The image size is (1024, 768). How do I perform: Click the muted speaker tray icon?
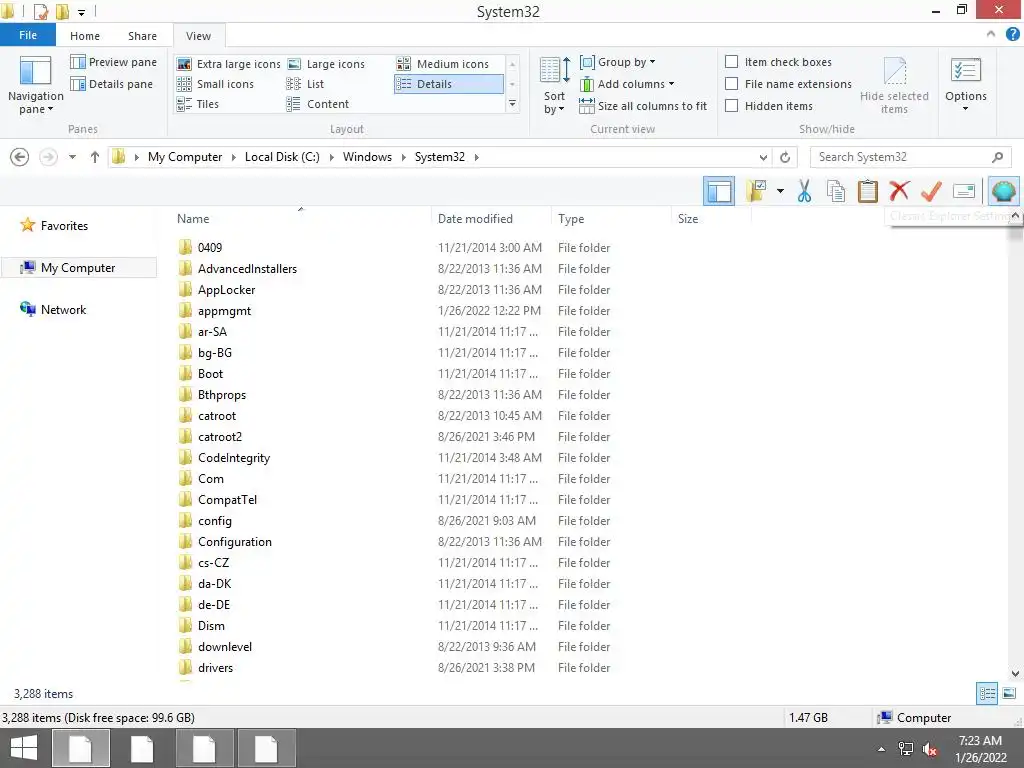(929, 749)
